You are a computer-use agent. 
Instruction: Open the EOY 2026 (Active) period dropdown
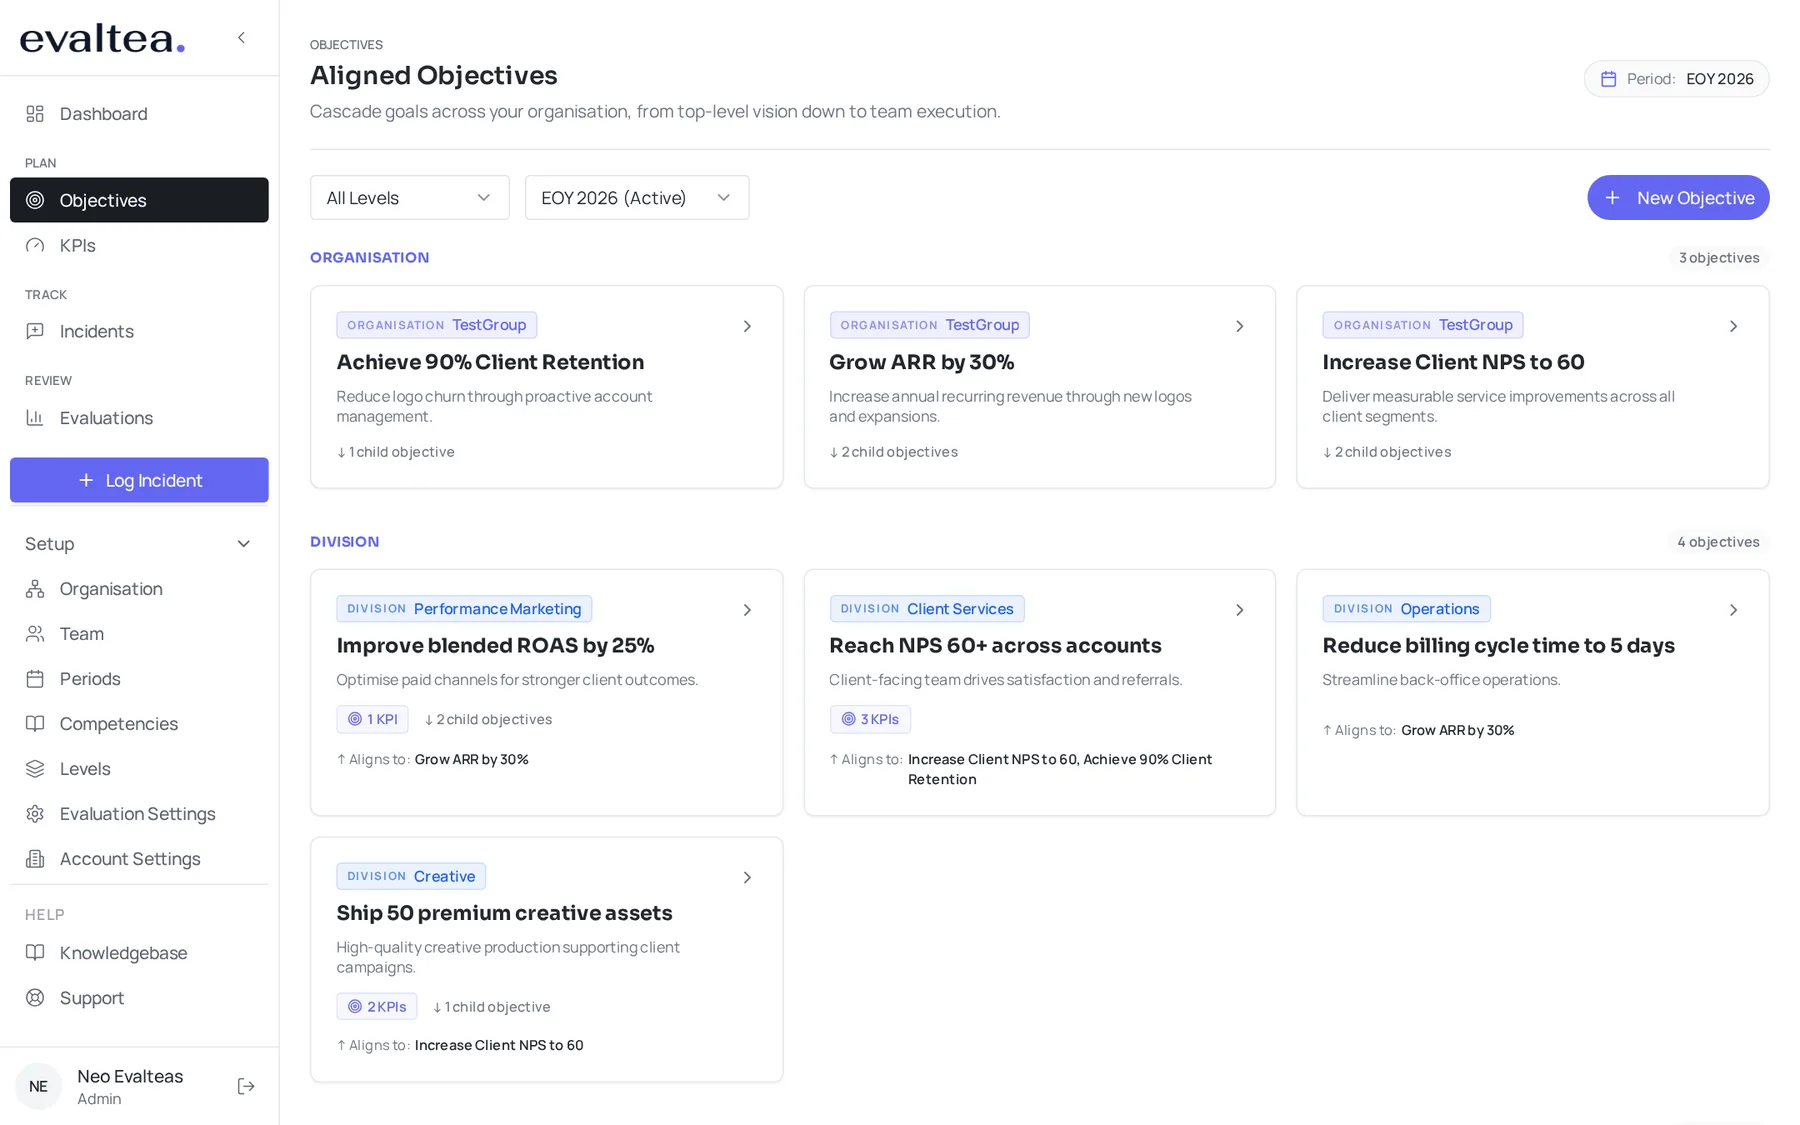(x=636, y=198)
